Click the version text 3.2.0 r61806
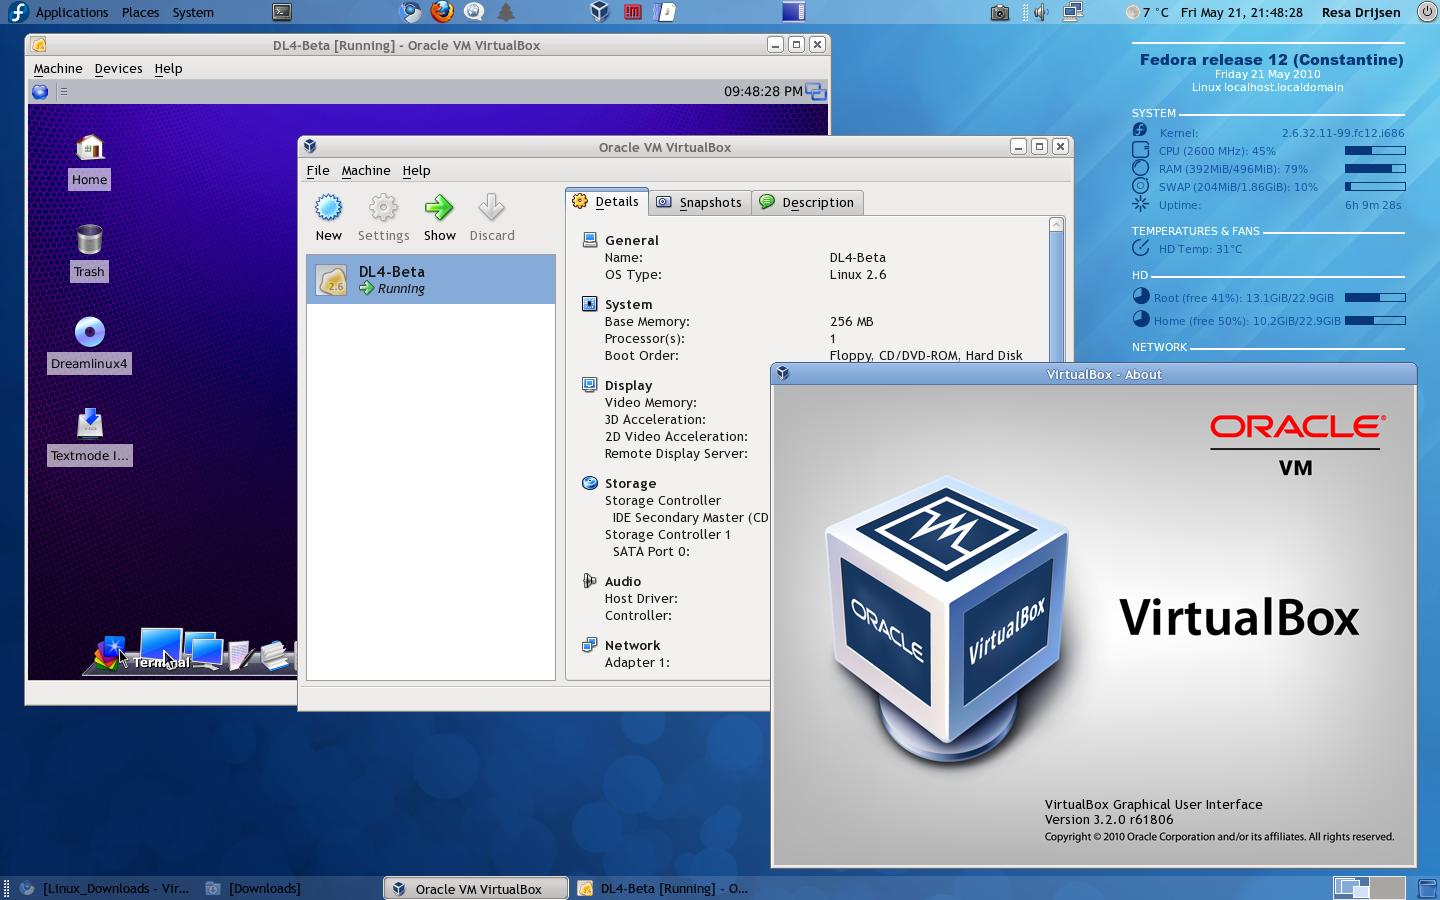Viewport: 1440px width, 900px height. pyautogui.click(x=1109, y=820)
